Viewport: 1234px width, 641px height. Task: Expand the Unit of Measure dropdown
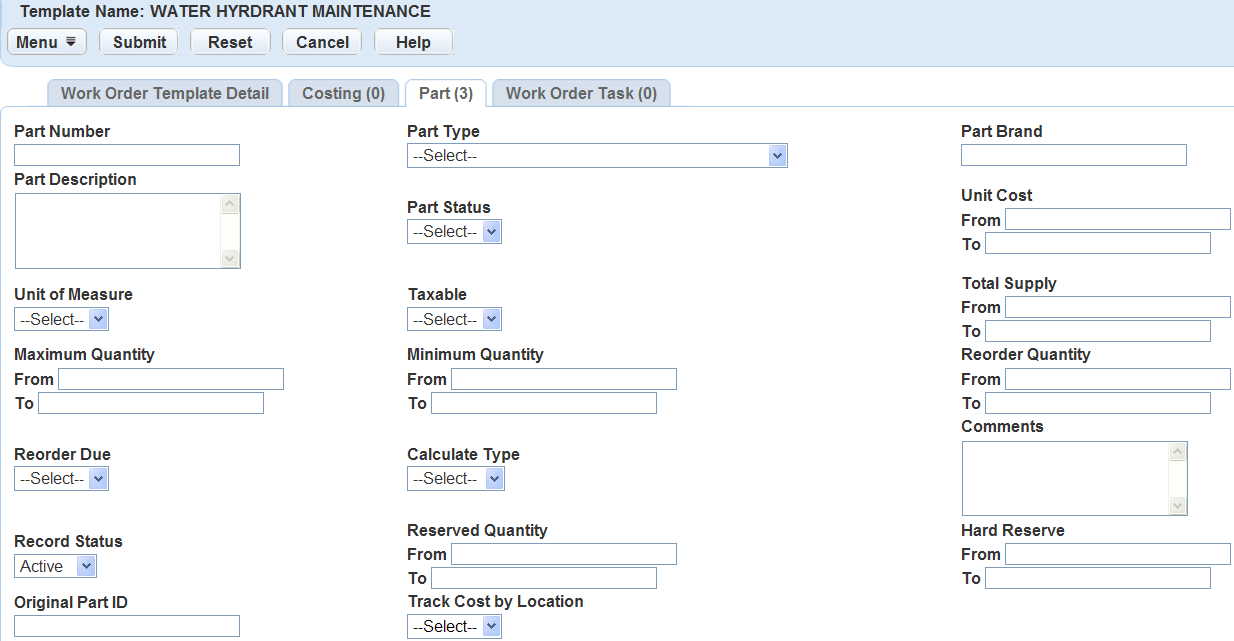[x=61, y=320]
